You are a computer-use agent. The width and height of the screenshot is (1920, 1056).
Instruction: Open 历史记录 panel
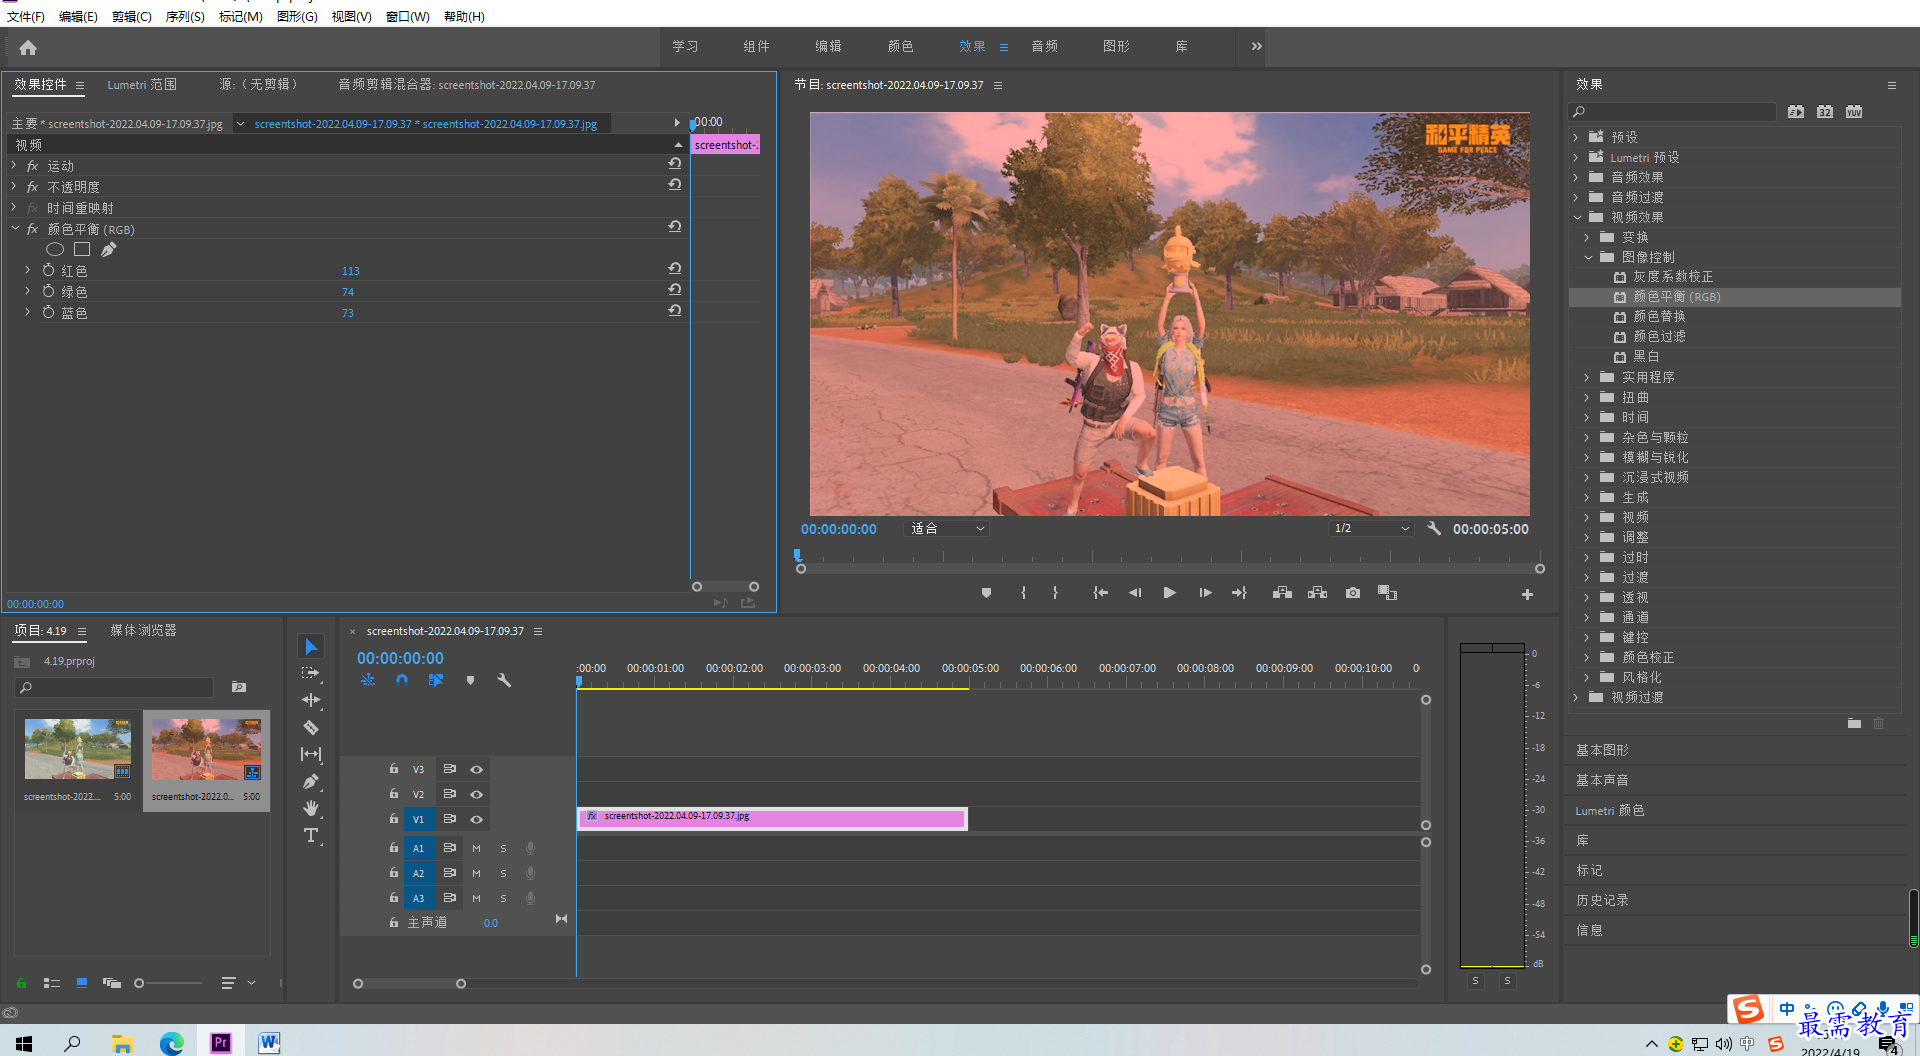pyautogui.click(x=1602, y=900)
